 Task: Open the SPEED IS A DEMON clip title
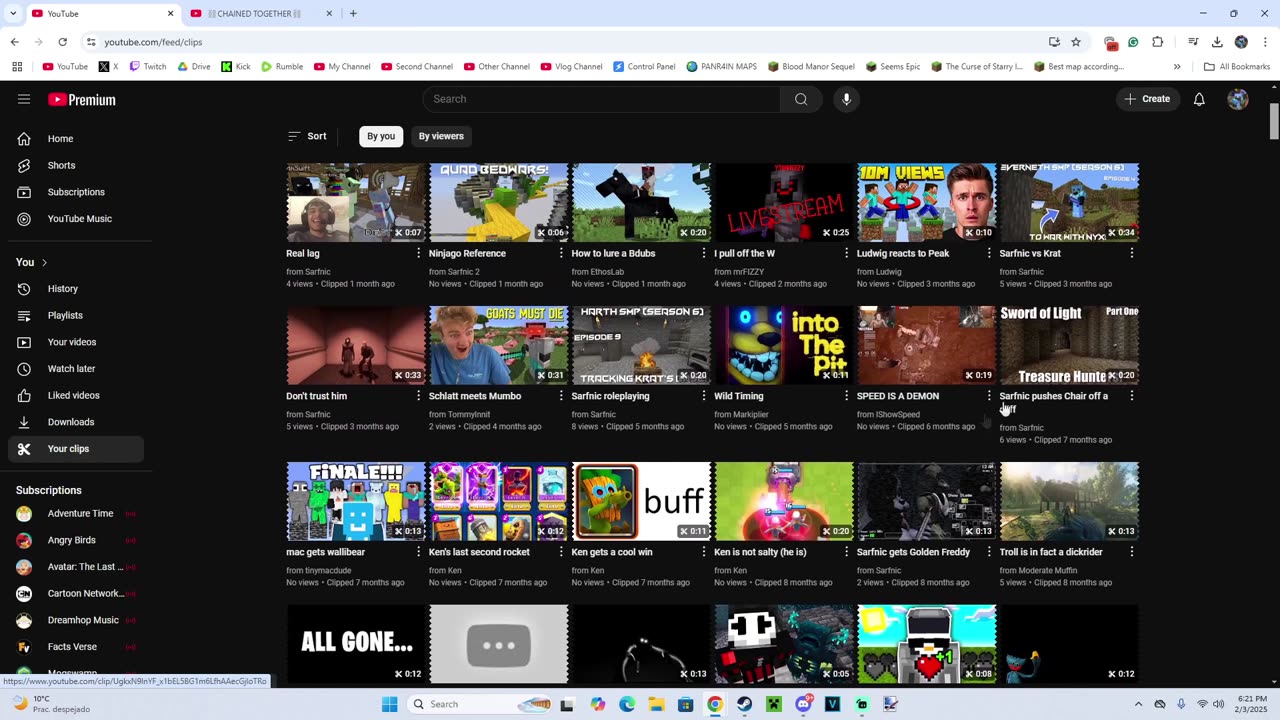898,396
